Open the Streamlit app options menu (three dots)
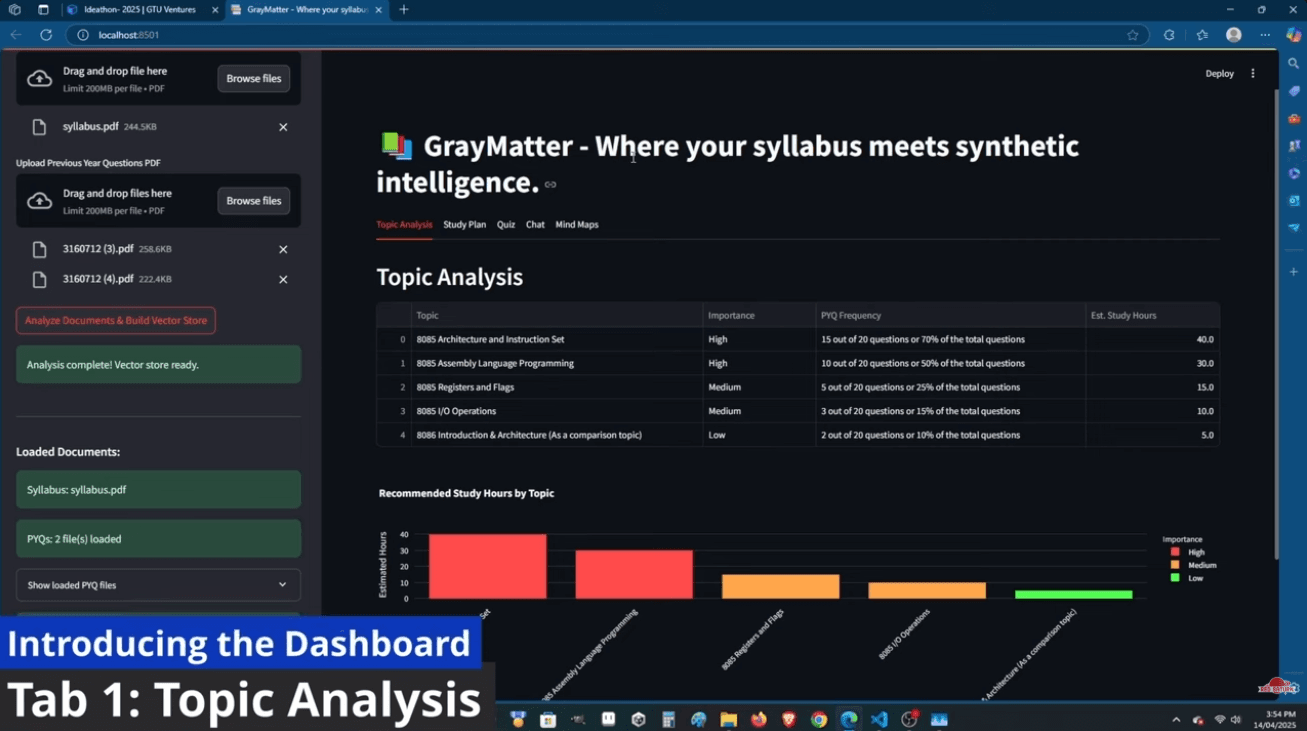The width and height of the screenshot is (1307, 731). point(1253,73)
